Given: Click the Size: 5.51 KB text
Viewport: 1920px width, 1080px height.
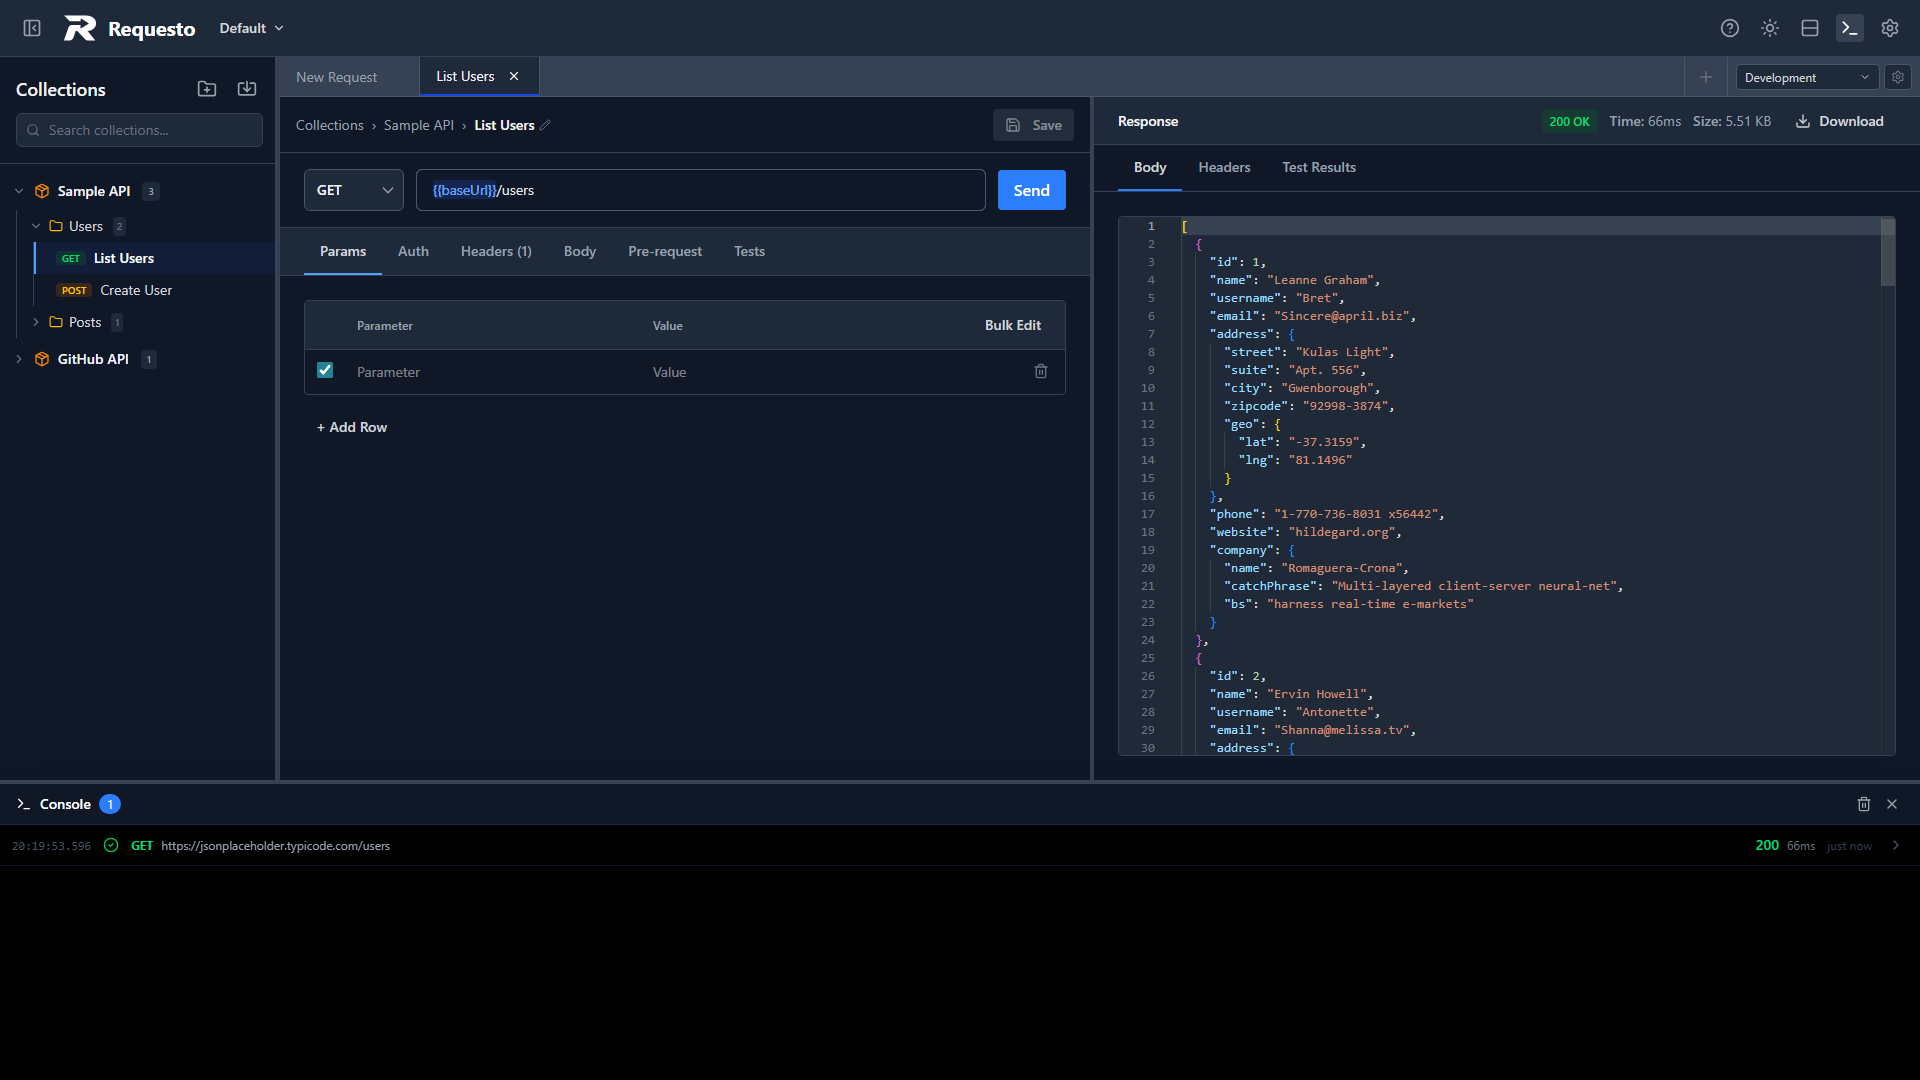Looking at the screenshot, I should pos(1732,121).
